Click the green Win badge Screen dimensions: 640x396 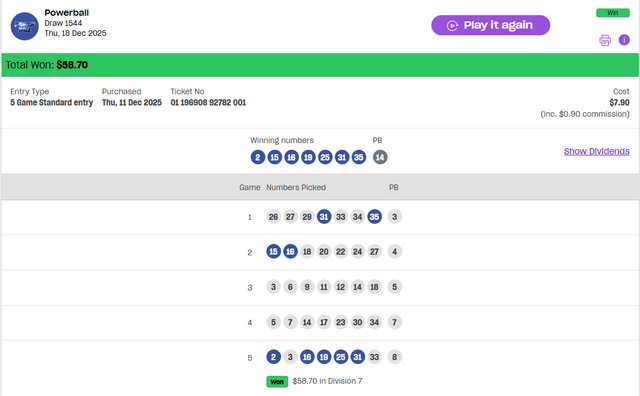[613, 13]
